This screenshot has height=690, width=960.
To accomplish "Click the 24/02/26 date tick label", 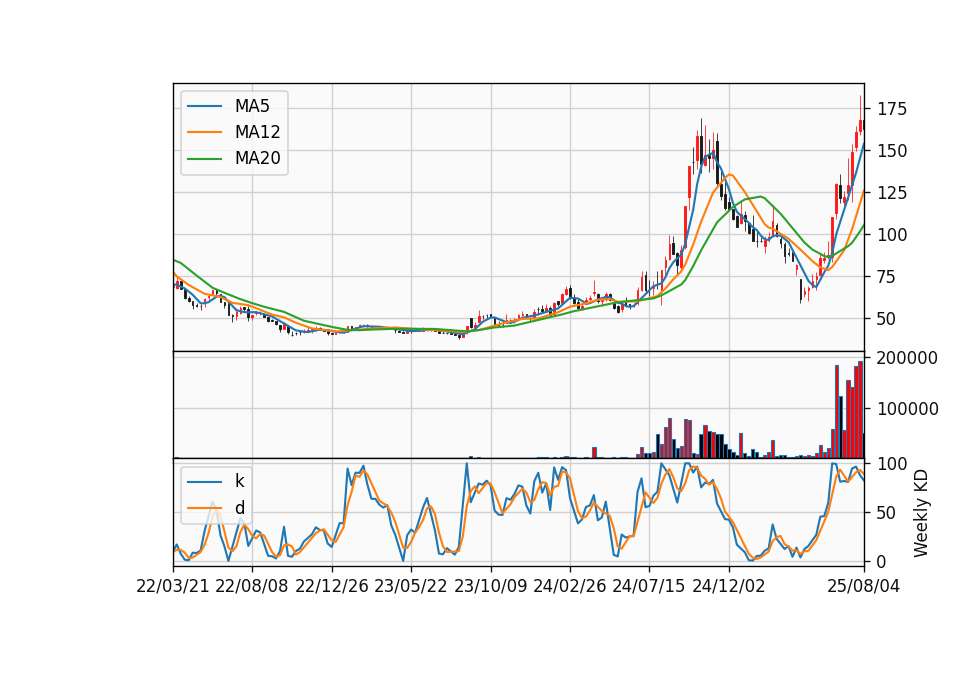I will pos(569,586).
